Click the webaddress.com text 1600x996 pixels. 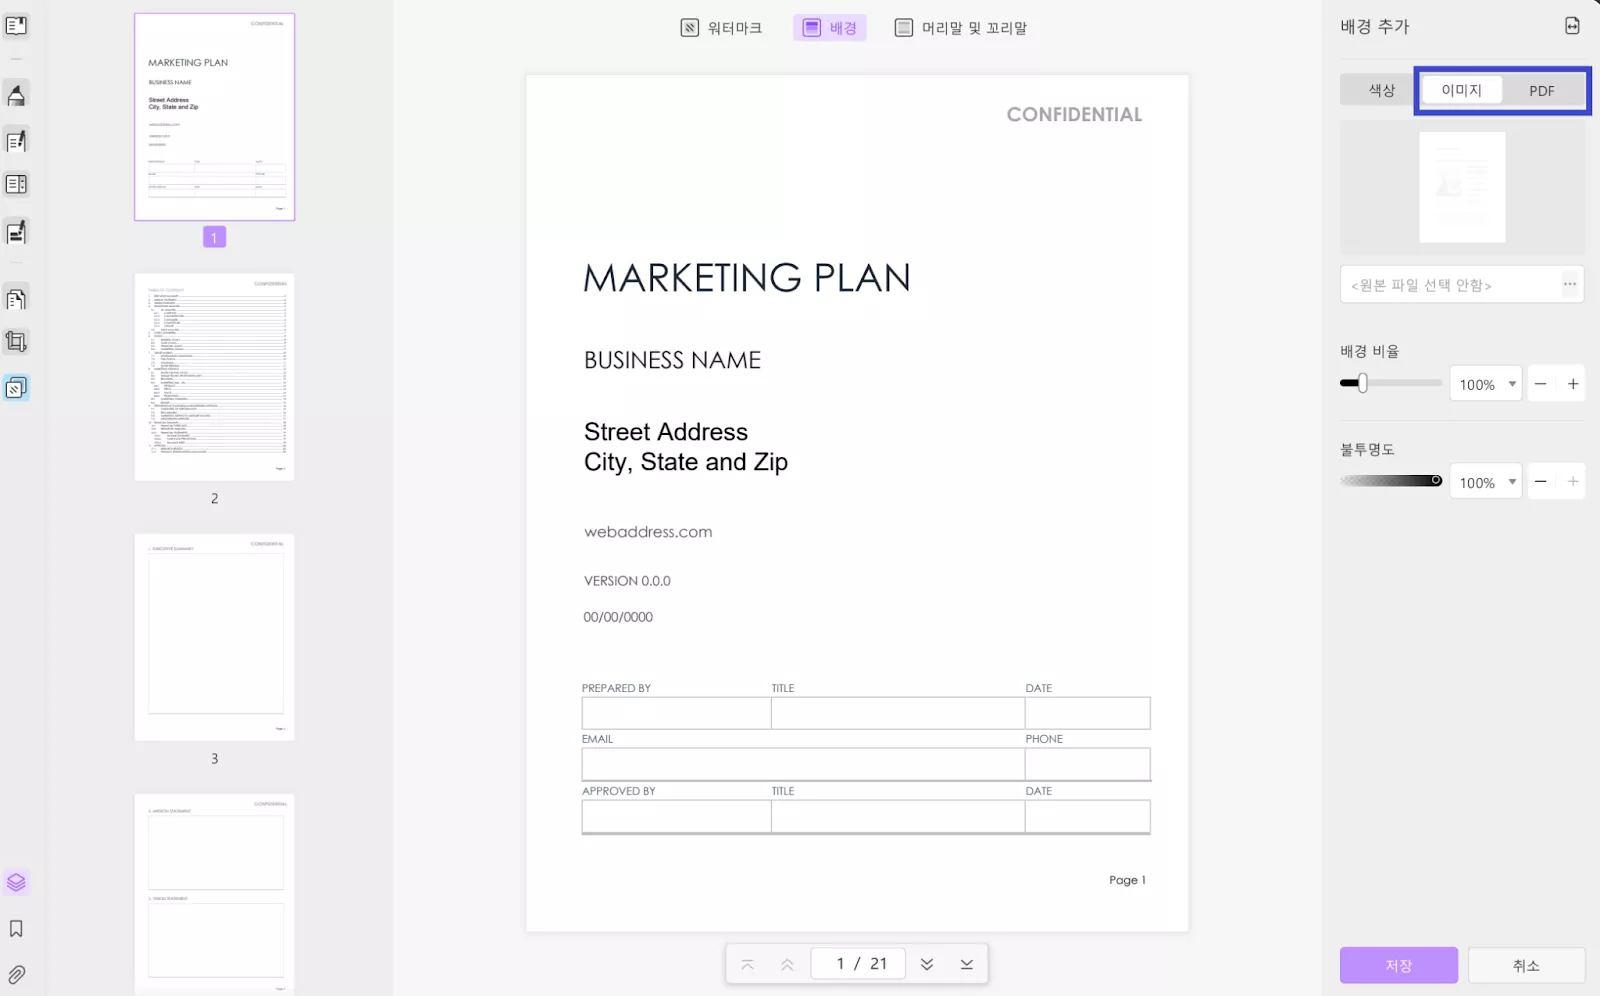pos(648,532)
